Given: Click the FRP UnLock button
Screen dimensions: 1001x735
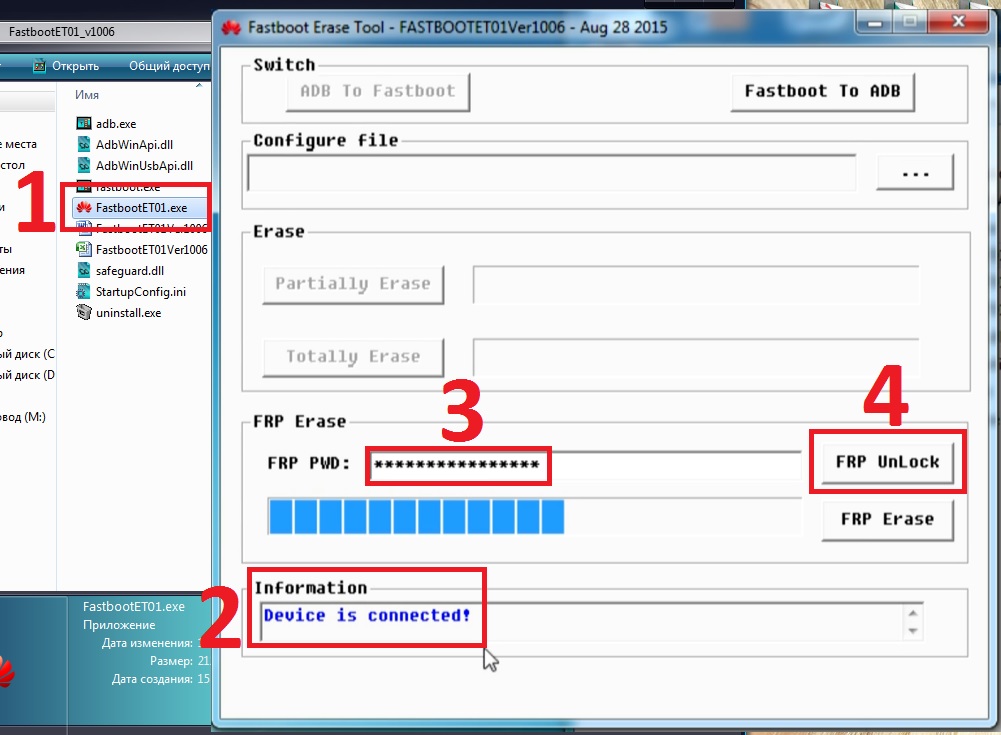Looking at the screenshot, I should [887, 462].
